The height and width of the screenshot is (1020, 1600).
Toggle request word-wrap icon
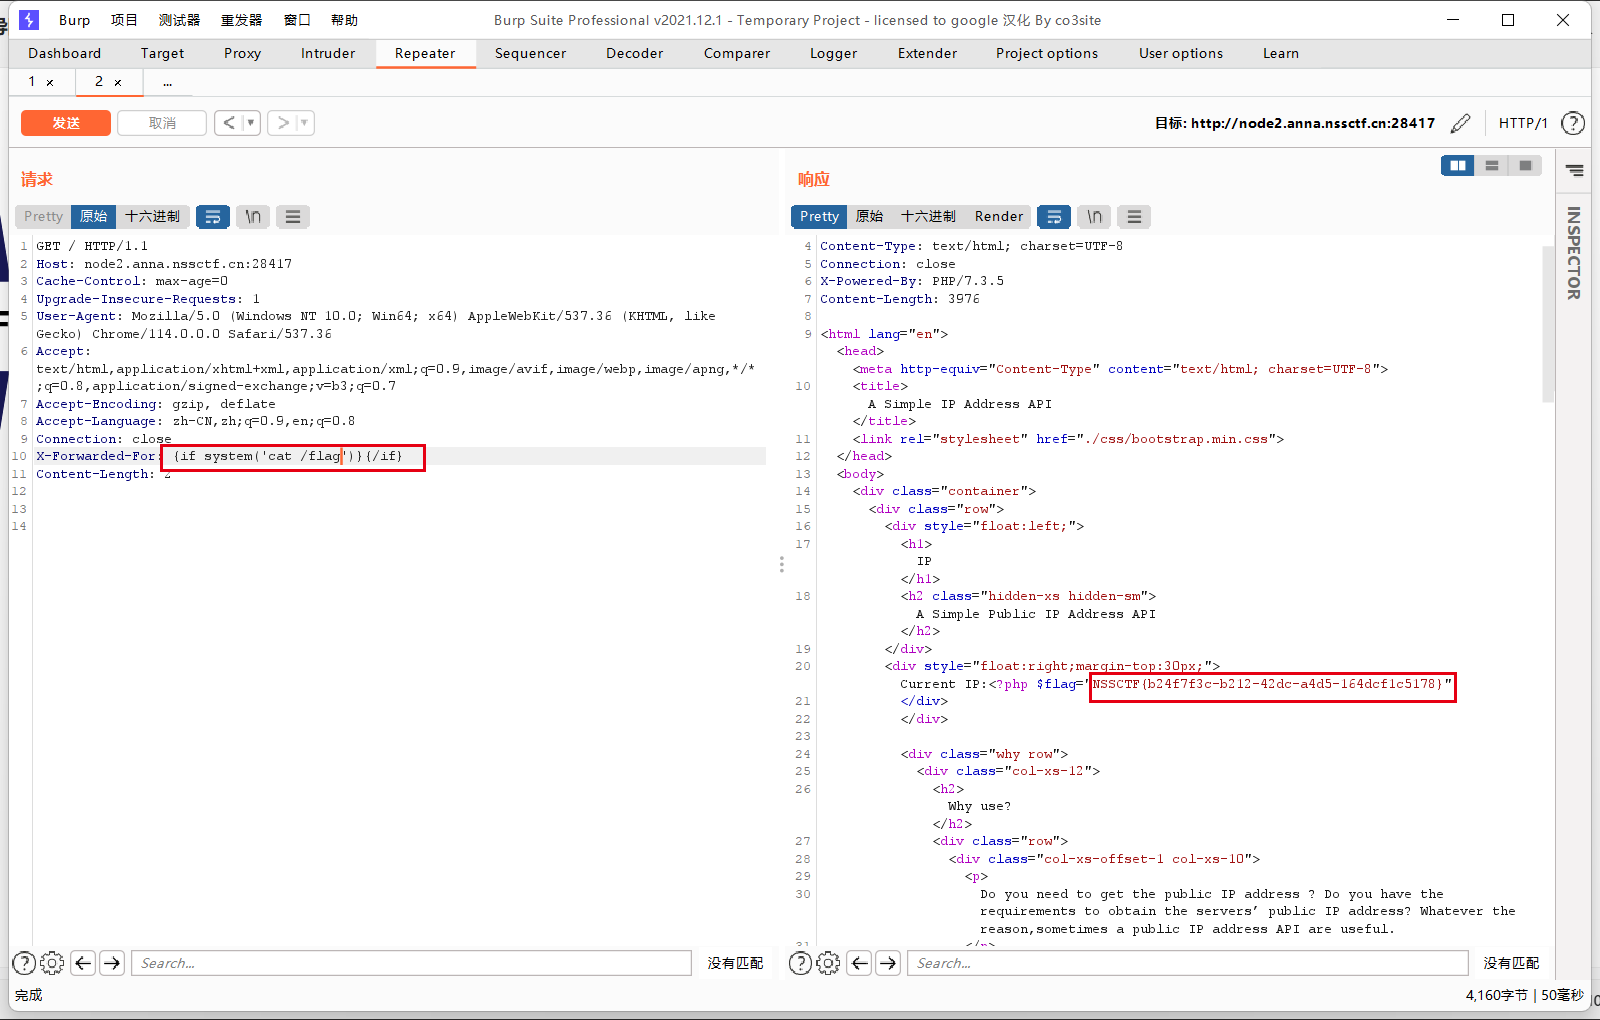[x=213, y=216]
